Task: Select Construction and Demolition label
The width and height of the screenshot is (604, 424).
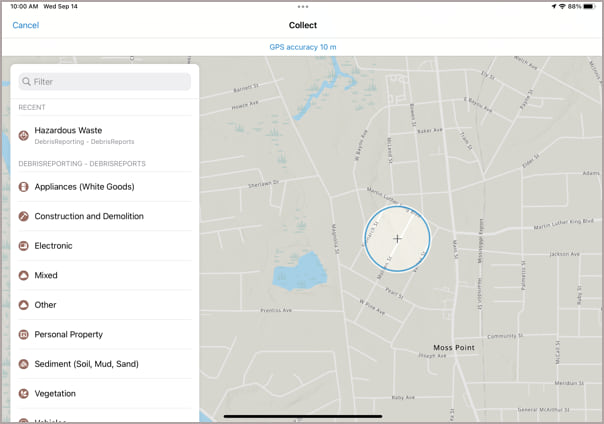Action: (x=89, y=216)
